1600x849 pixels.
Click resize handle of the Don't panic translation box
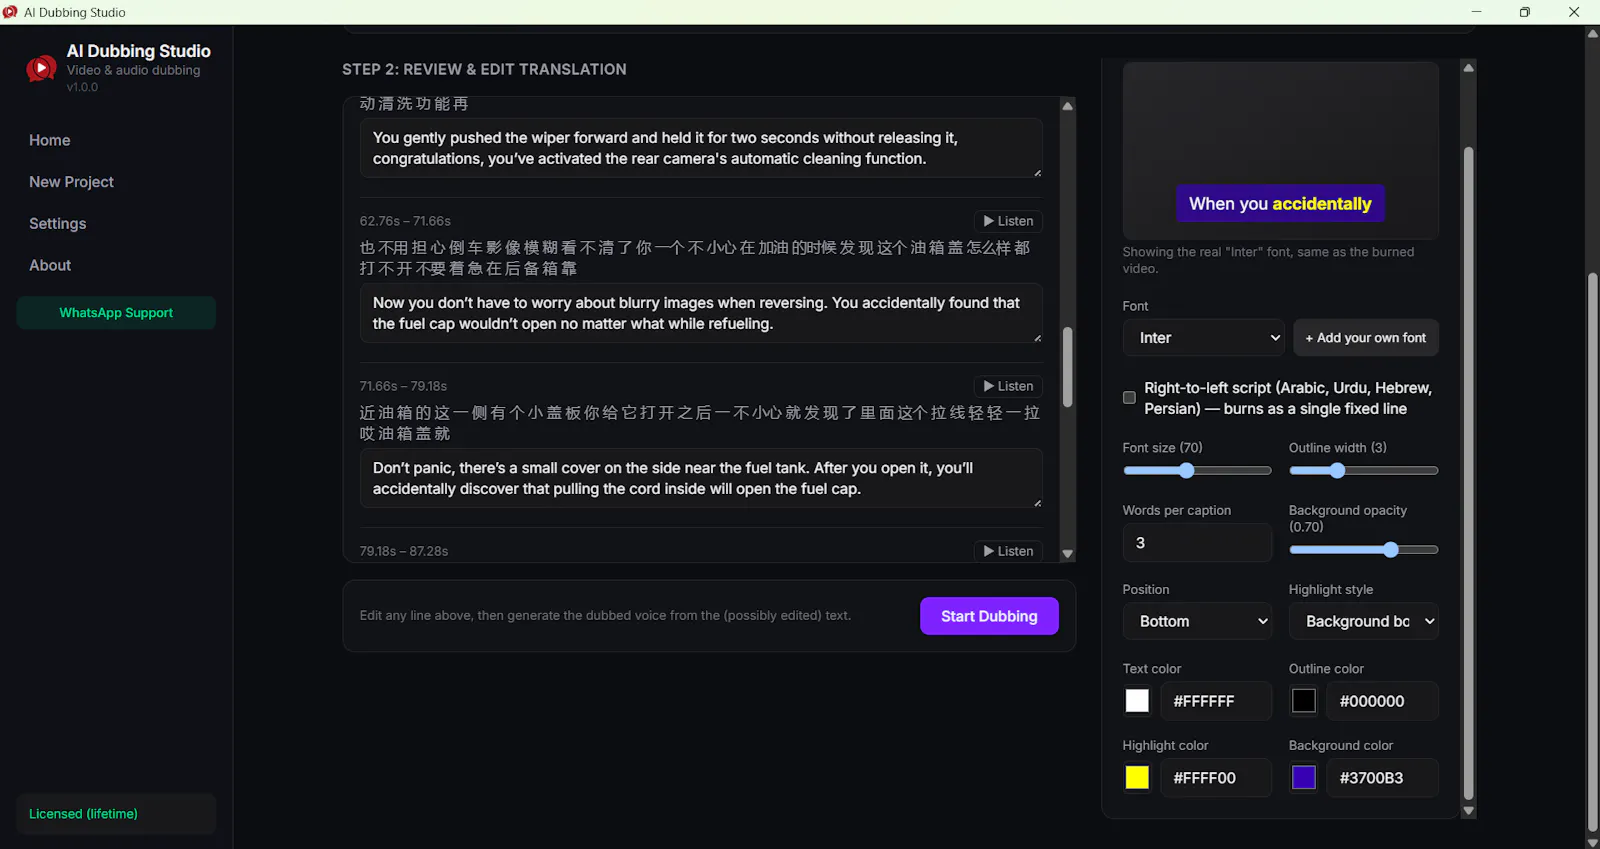click(1037, 503)
